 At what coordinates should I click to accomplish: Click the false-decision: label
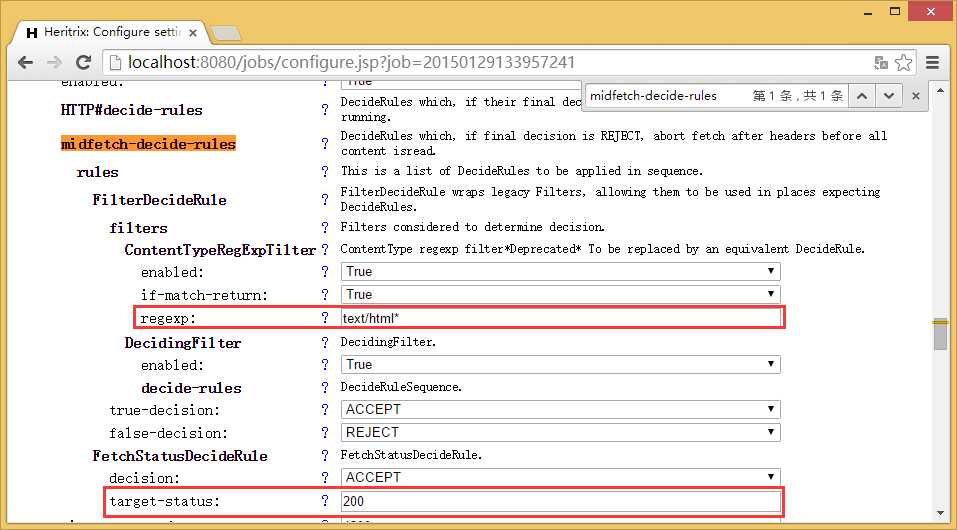point(168,433)
